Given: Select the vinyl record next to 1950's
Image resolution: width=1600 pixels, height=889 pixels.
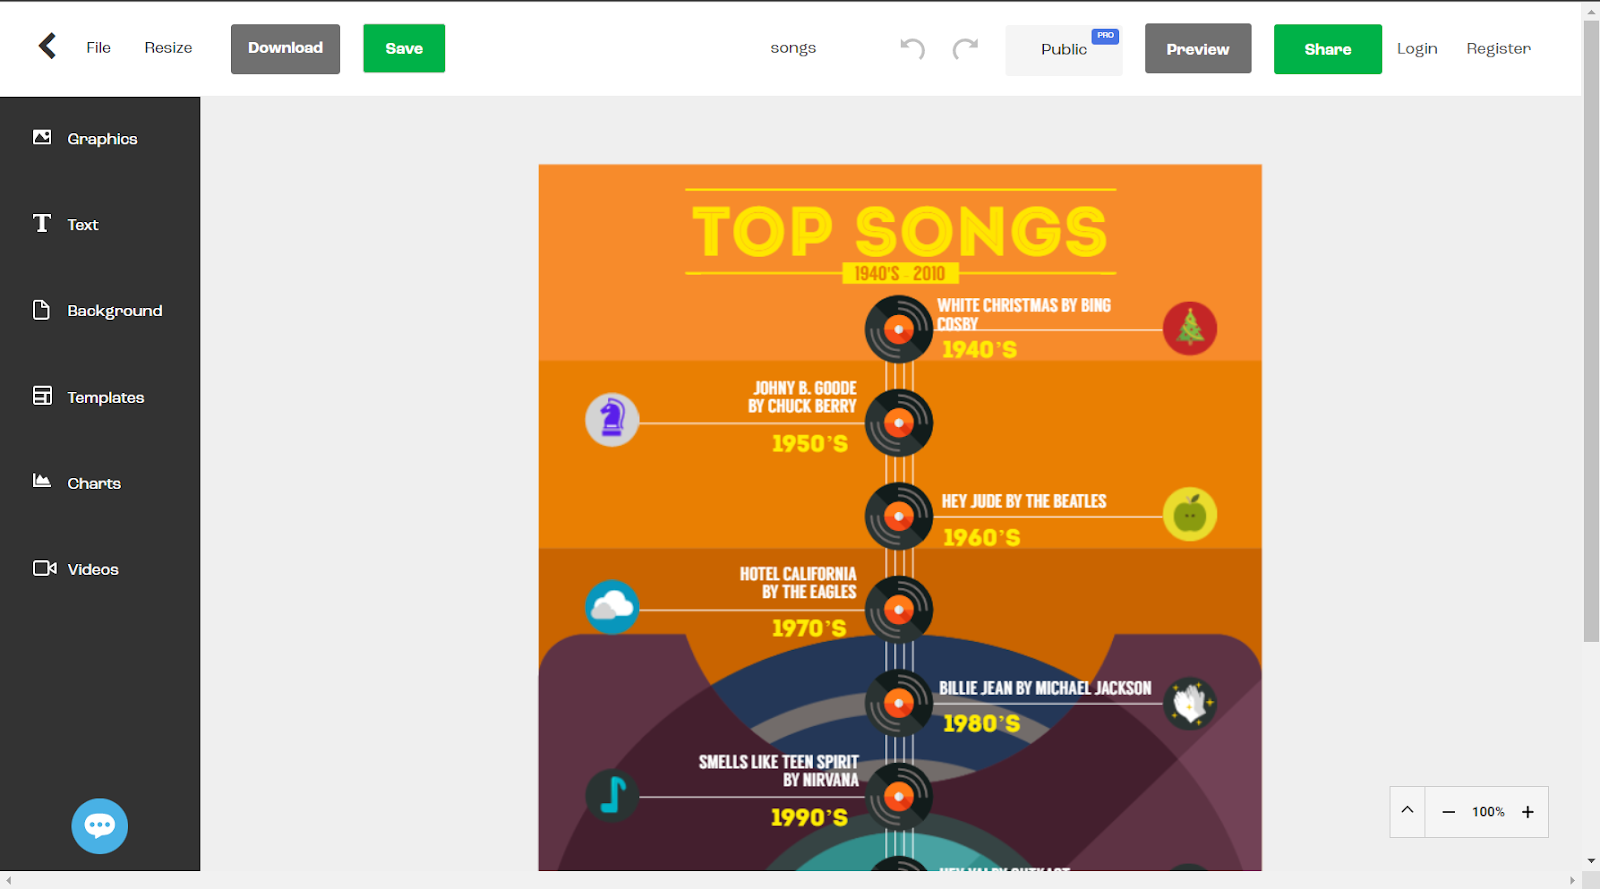Looking at the screenshot, I should coord(899,423).
